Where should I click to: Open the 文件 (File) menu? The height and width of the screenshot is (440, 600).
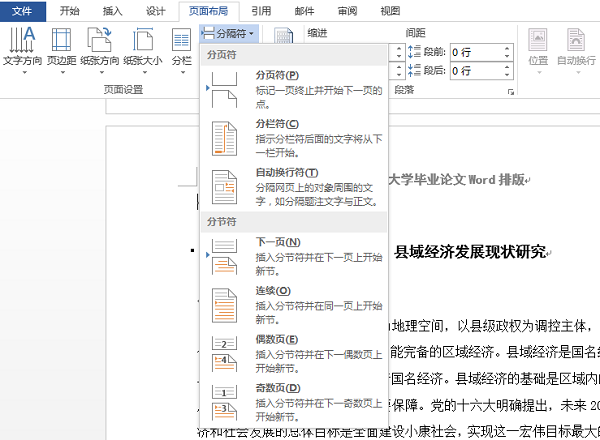coord(23,11)
